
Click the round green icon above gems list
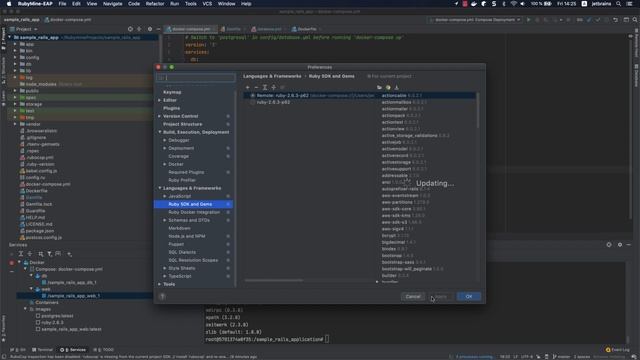[388, 87]
